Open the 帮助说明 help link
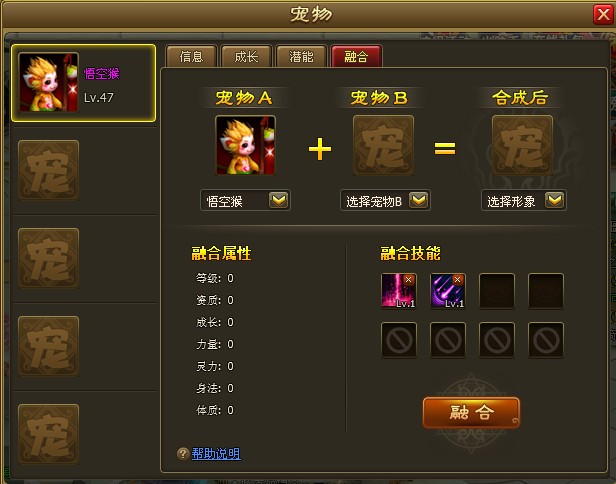This screenshot has height=484, width=616. (216, 454)
